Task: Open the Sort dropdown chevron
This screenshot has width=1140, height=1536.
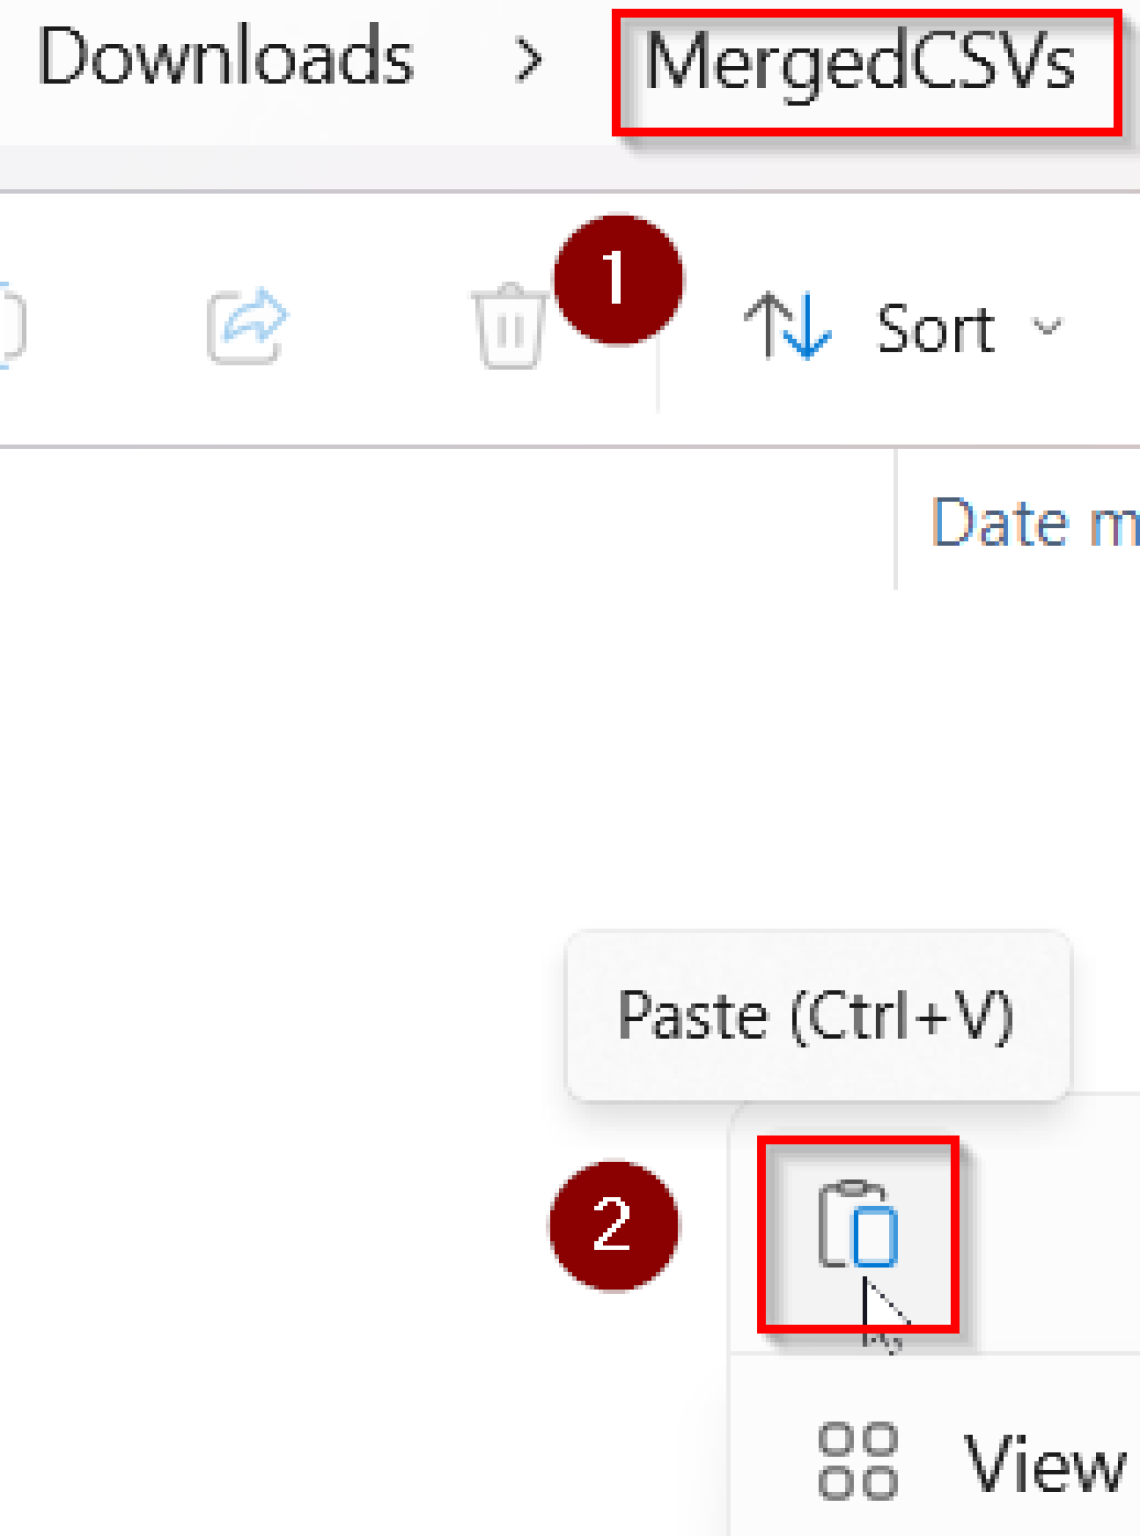Action: [1043, 327]
